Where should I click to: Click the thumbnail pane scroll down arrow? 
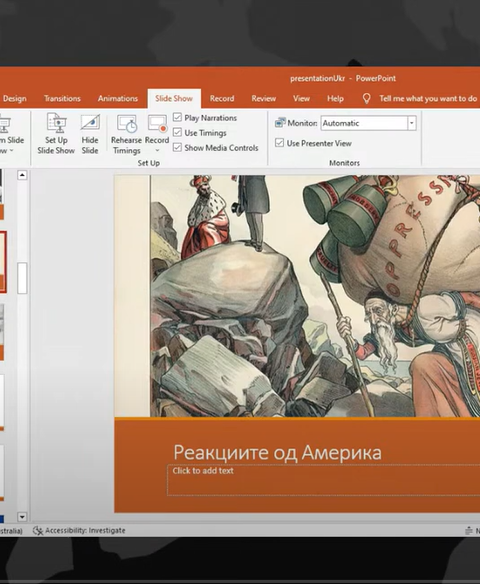tap(22, 517)
